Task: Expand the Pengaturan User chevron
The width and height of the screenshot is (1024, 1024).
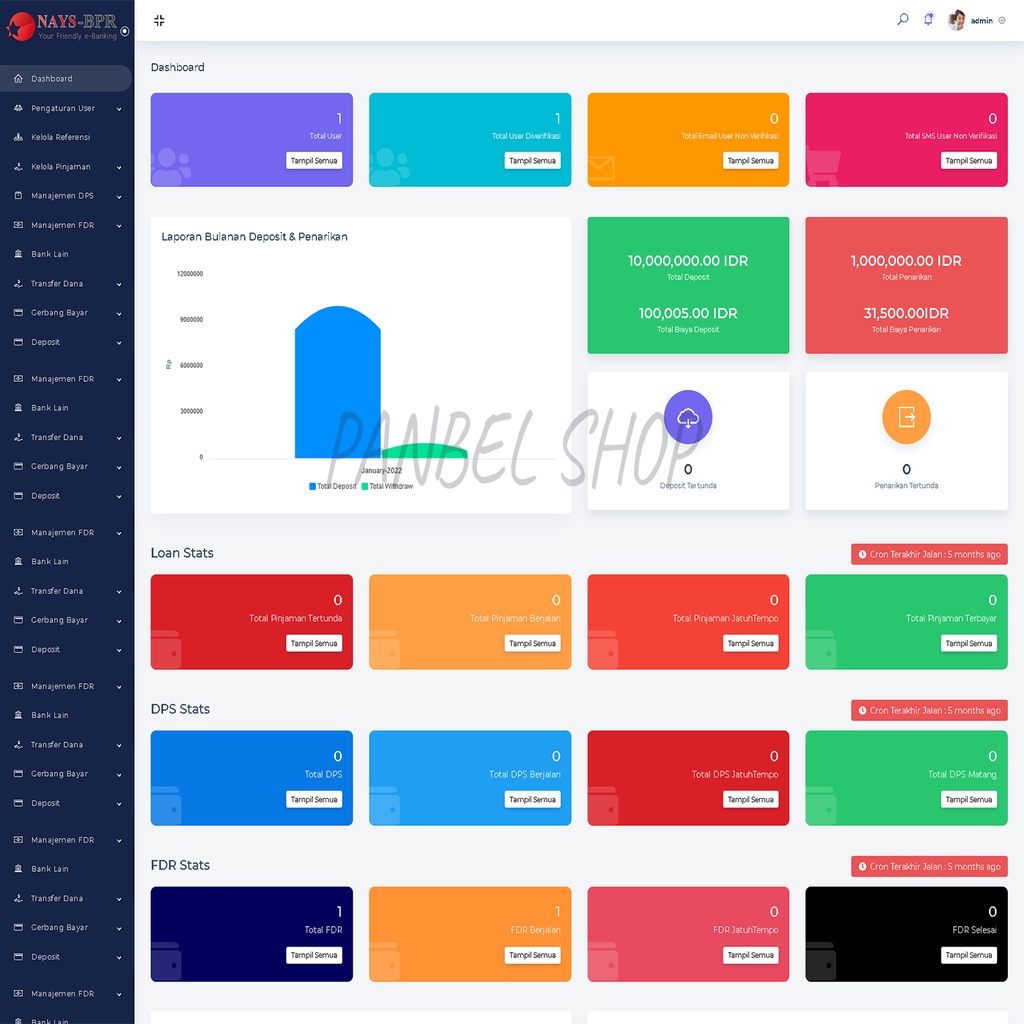Action: point(119,109)
